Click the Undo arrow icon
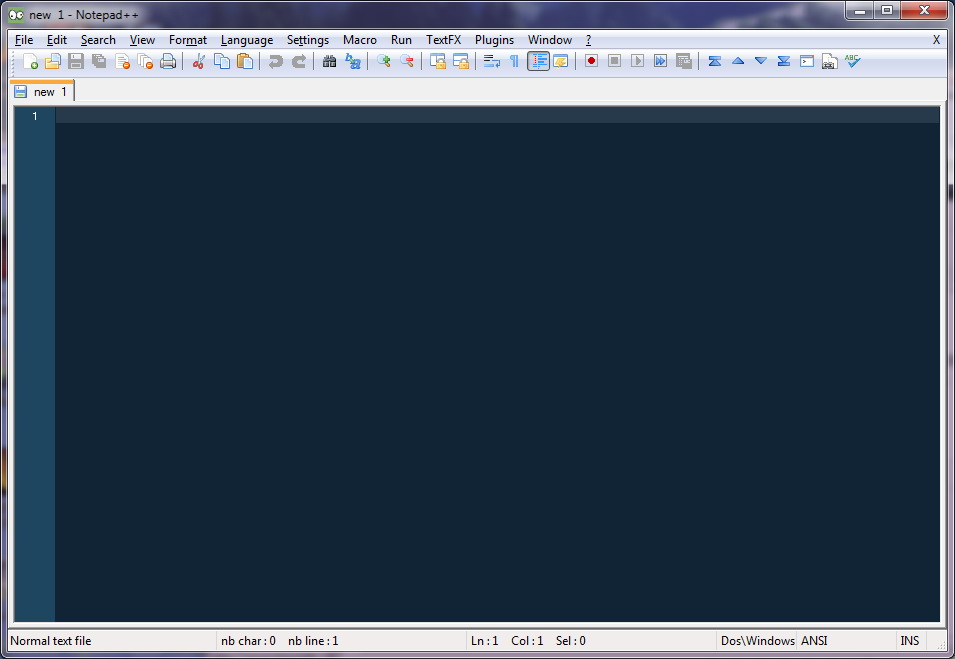Screen dimensions: 955x659 coord(275,61)
